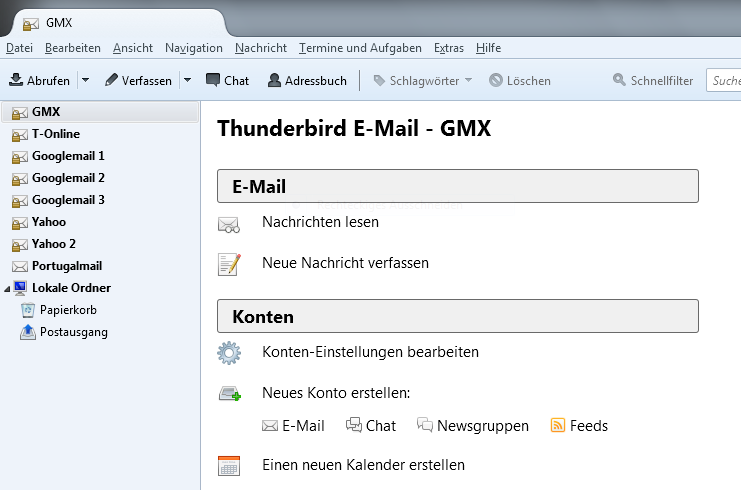The width and height of the screenshot is (741, 490).
Task: Open the Navigation menu
Action: (x=194, y=48)
